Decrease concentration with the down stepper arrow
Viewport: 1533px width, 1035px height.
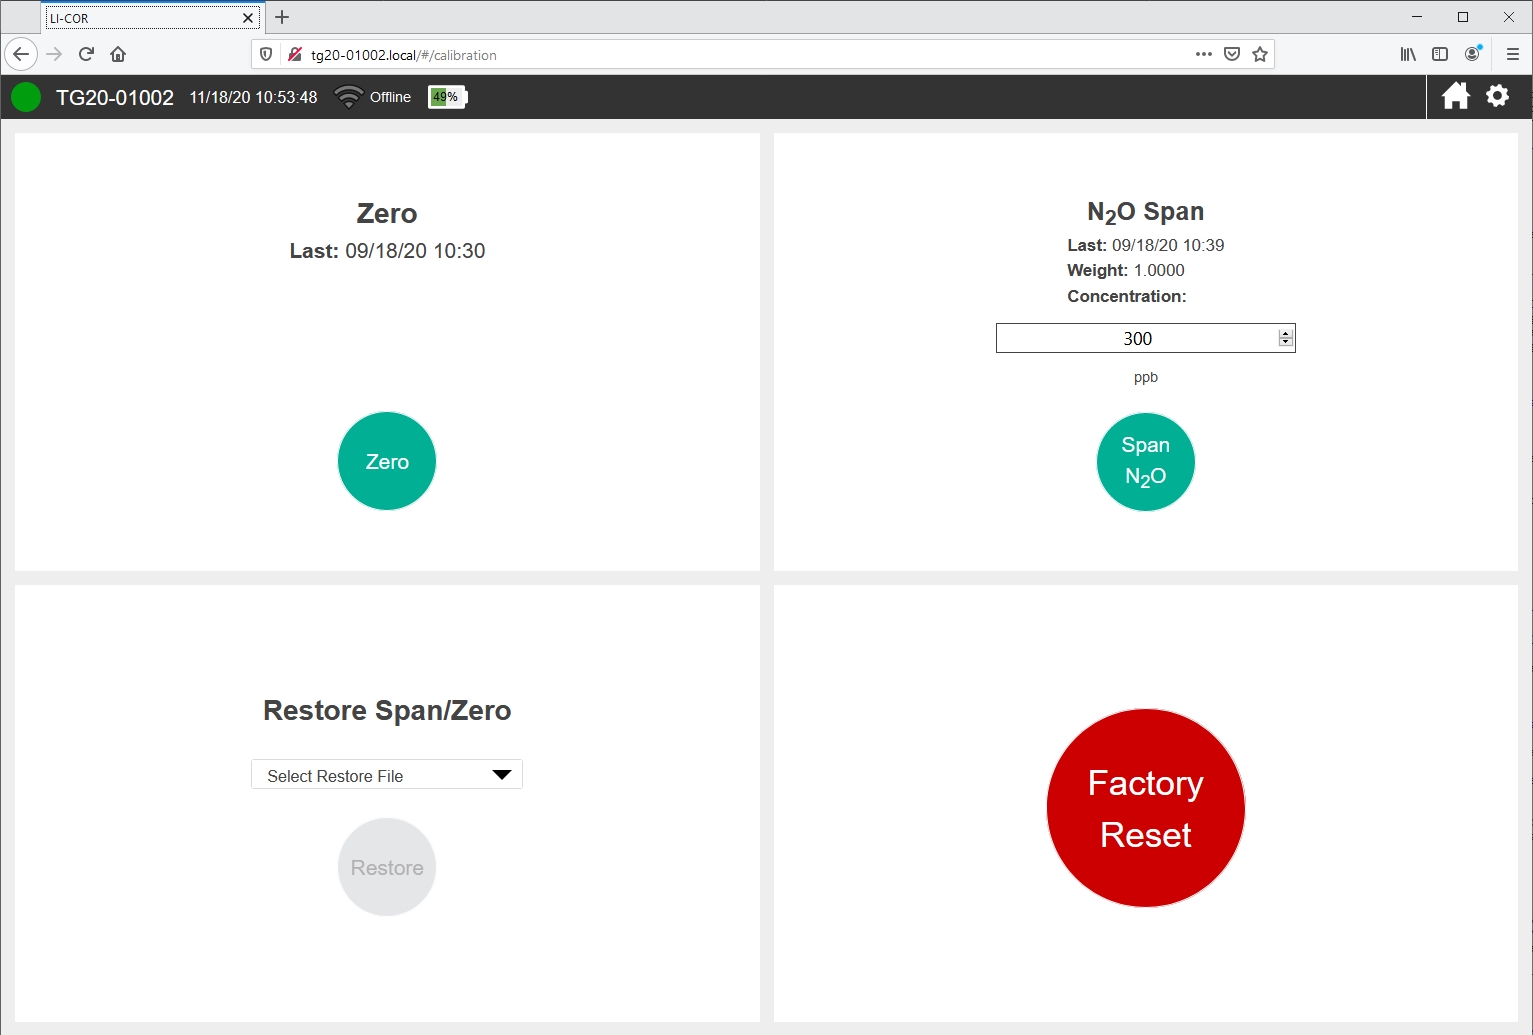(x=1286, y=343)
